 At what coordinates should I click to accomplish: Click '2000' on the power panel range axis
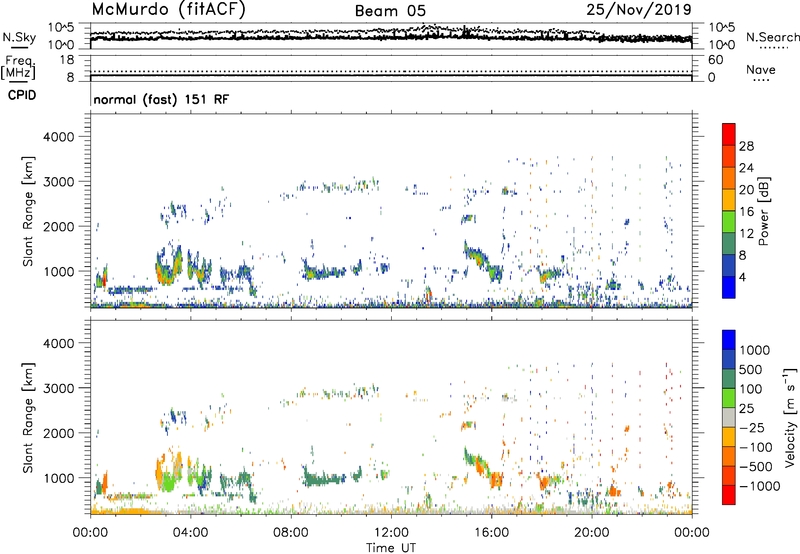point(58,226)
